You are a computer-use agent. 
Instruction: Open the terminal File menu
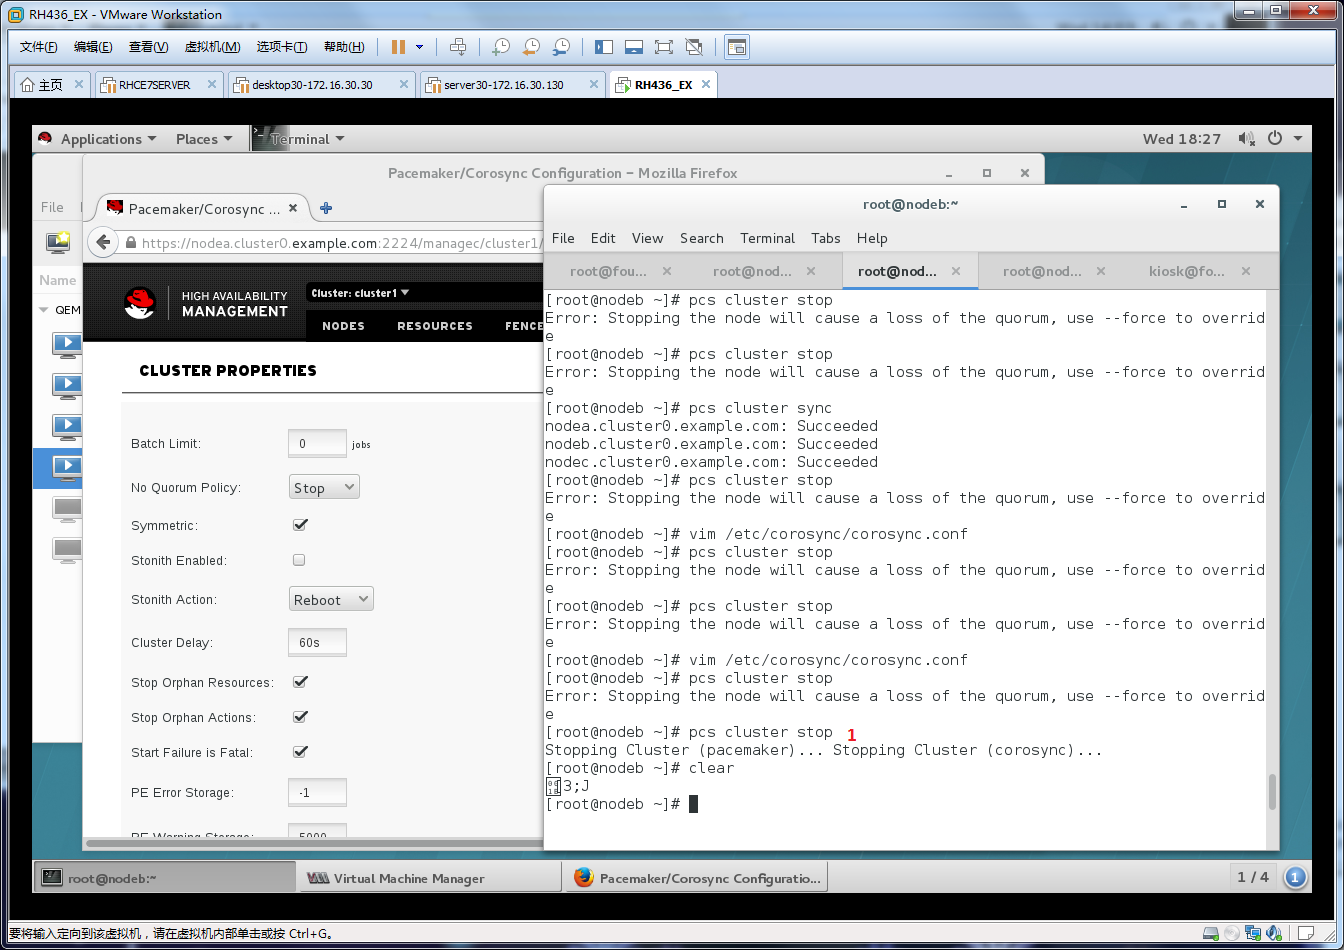(x=563, y=238)
